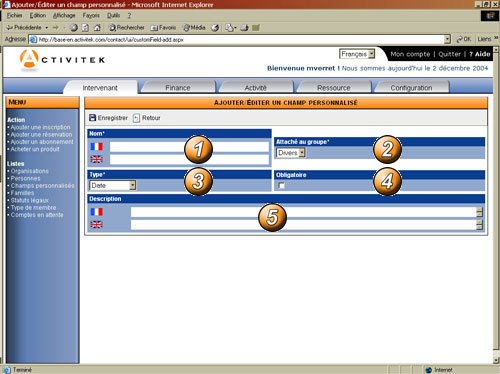Click the Précédente back button

[x=24, y=28]
